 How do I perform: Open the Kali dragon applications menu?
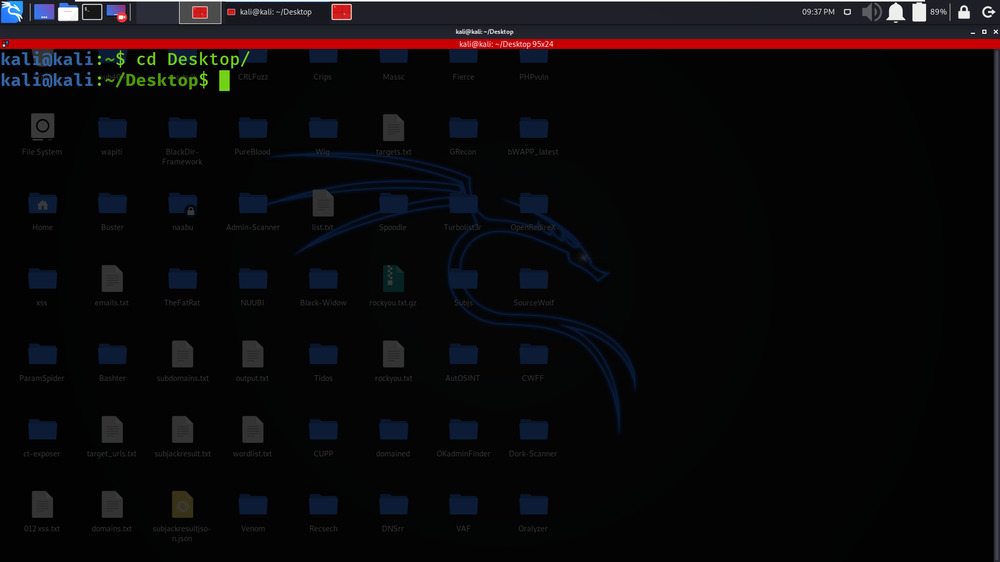(x=12, y=11)
